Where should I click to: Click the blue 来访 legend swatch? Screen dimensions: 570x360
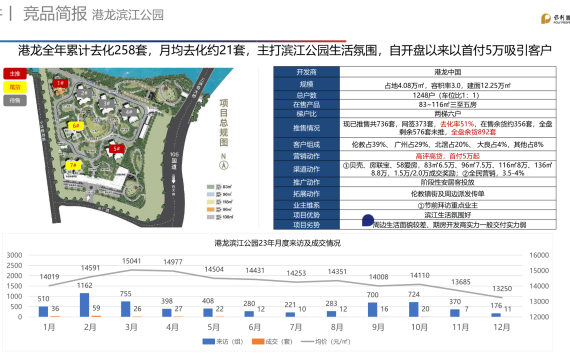pyautogui.click(x=209, y=341)
